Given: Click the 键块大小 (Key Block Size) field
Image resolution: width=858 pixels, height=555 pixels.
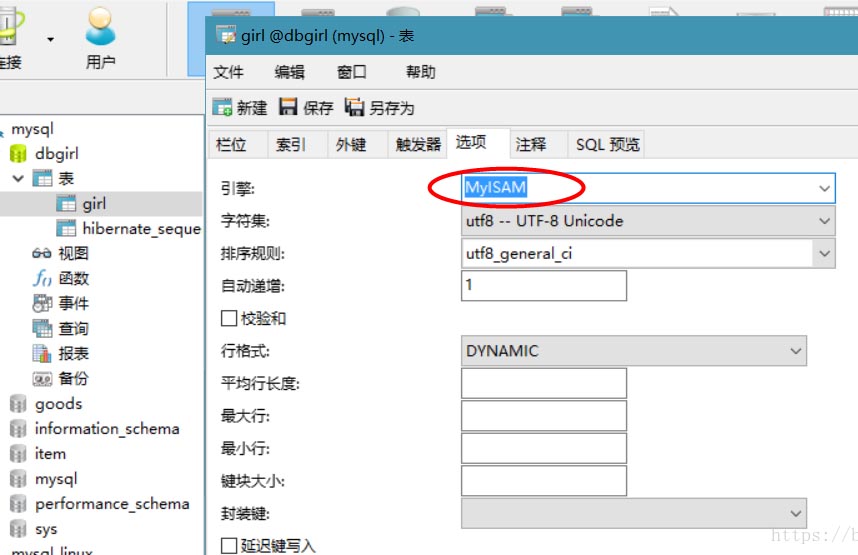Looking at the screenshot, I should point(544,481).
